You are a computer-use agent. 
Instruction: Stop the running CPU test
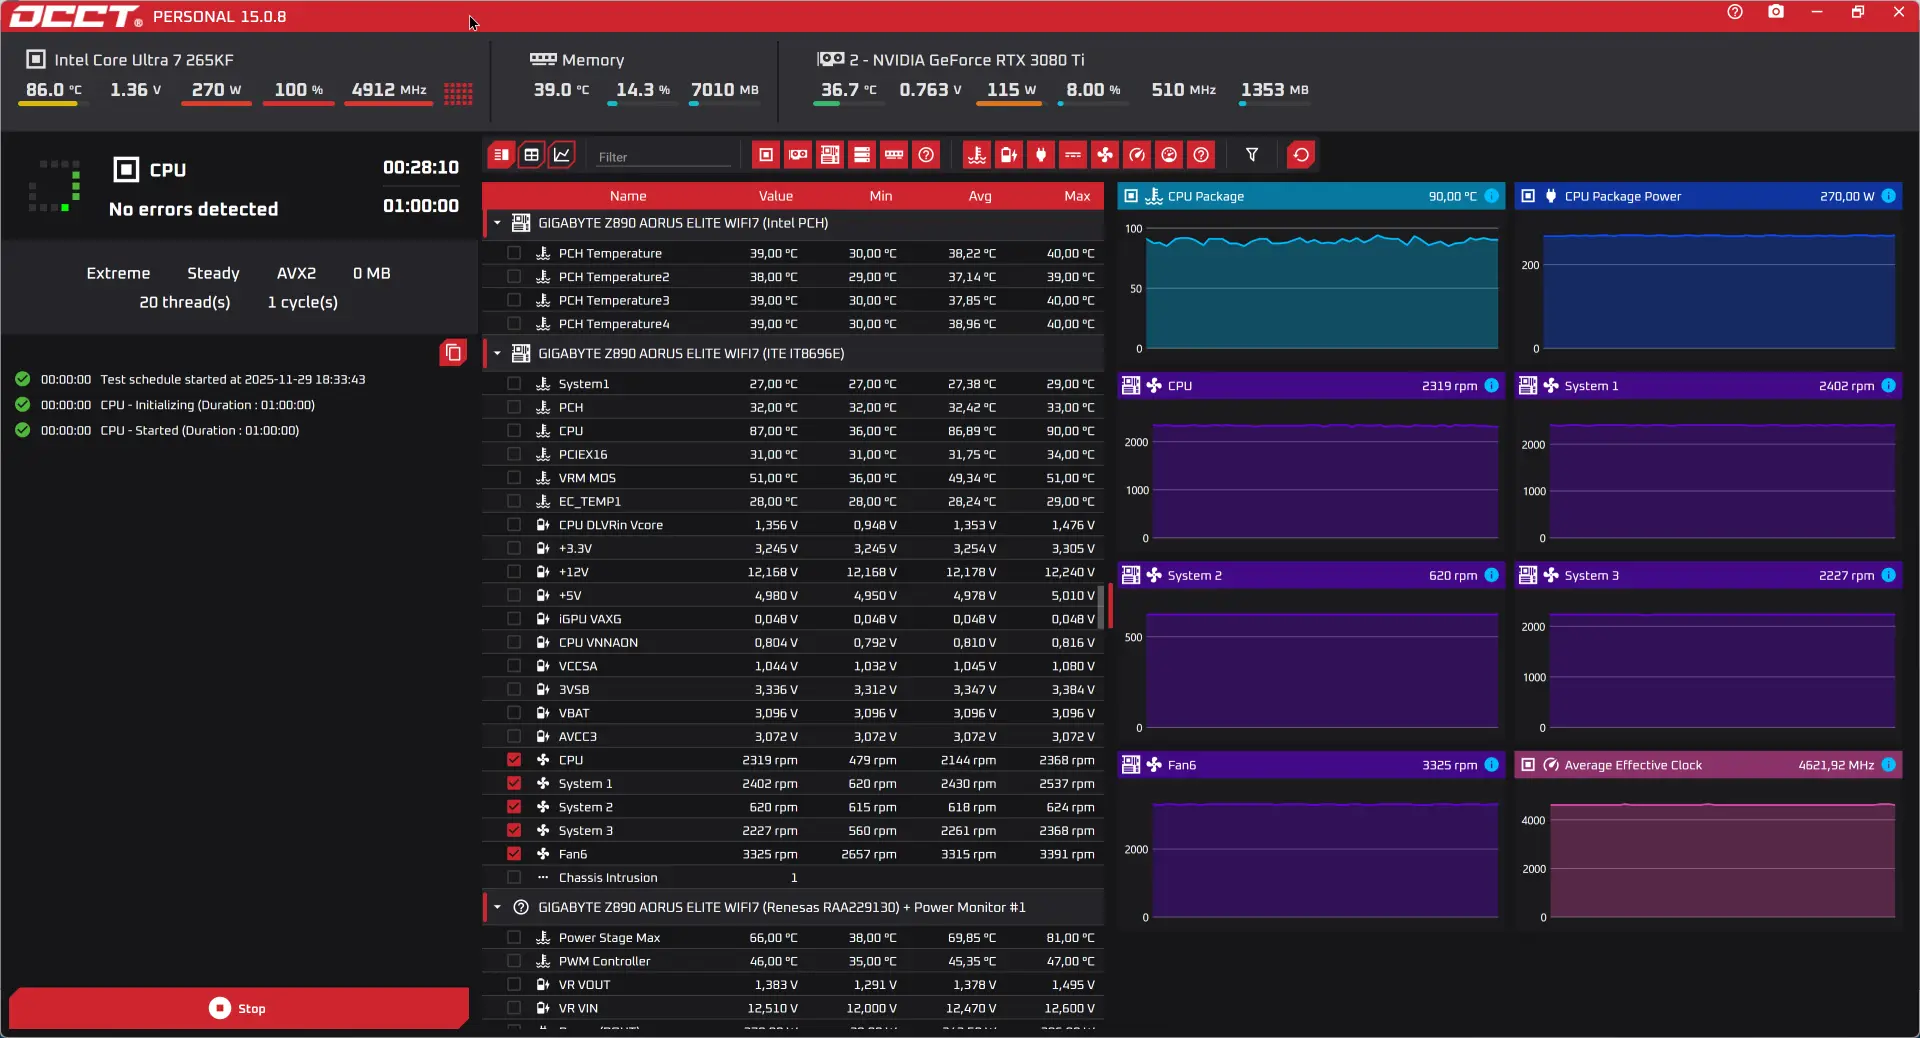239,1008
